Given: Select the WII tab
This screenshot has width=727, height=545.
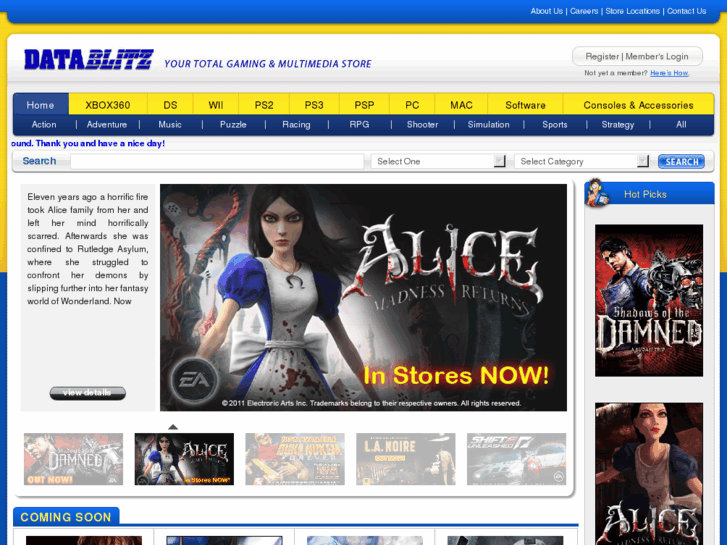Looking at the screenshot, I should coord(216,105).
